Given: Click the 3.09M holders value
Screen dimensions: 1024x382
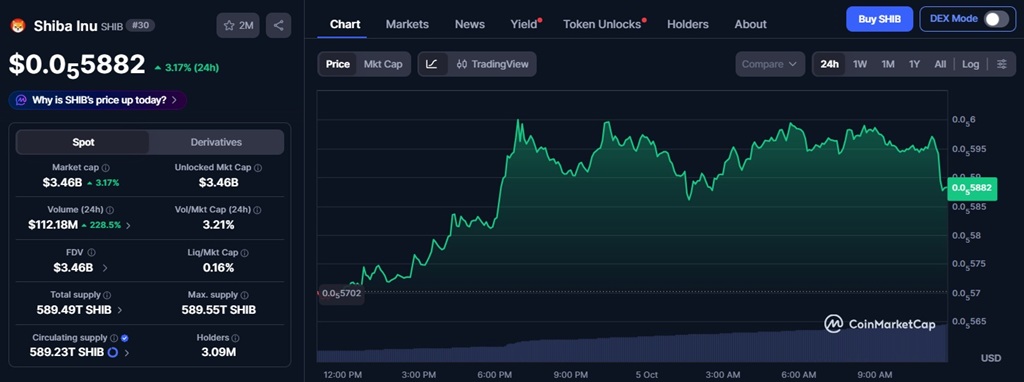Looking at the screenshot, I should pyautogui.click(x=219, y=353).
